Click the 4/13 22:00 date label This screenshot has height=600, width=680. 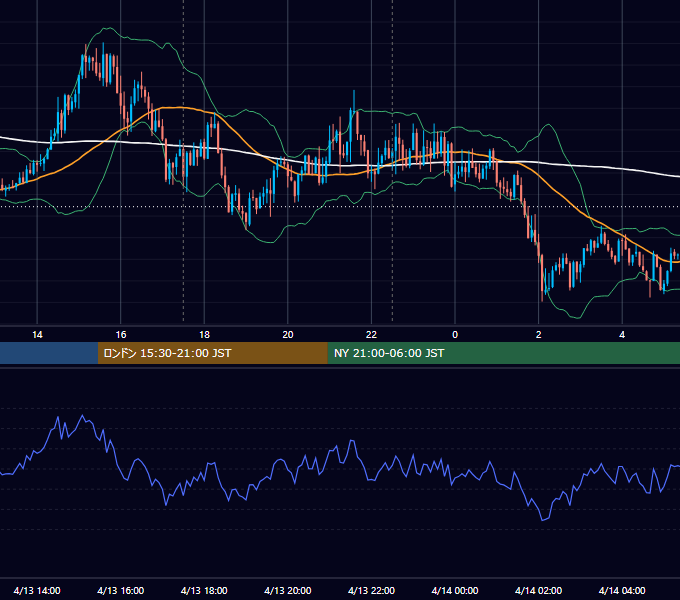pyautogui.click(x=371, y=590)
